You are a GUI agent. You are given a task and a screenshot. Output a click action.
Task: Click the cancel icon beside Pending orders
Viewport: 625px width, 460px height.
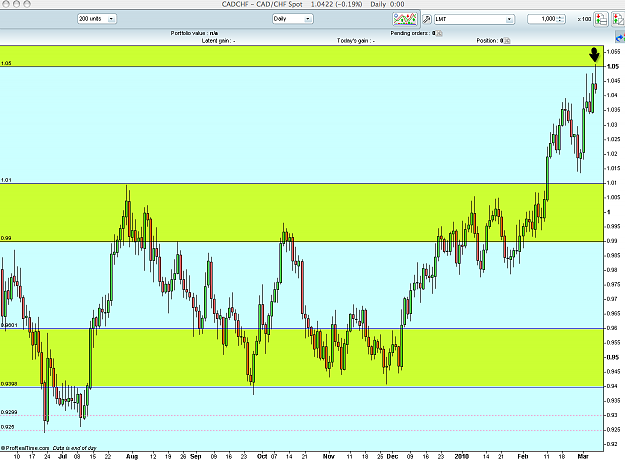(x=439, y=33)
